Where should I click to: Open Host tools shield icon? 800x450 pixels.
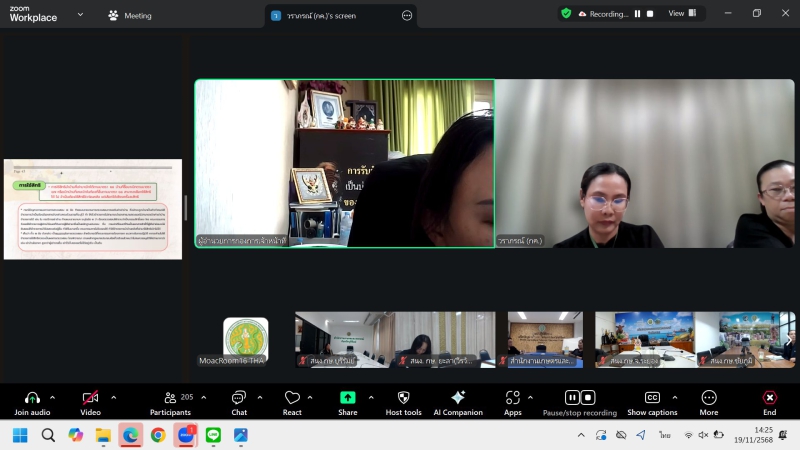point(403,398)
